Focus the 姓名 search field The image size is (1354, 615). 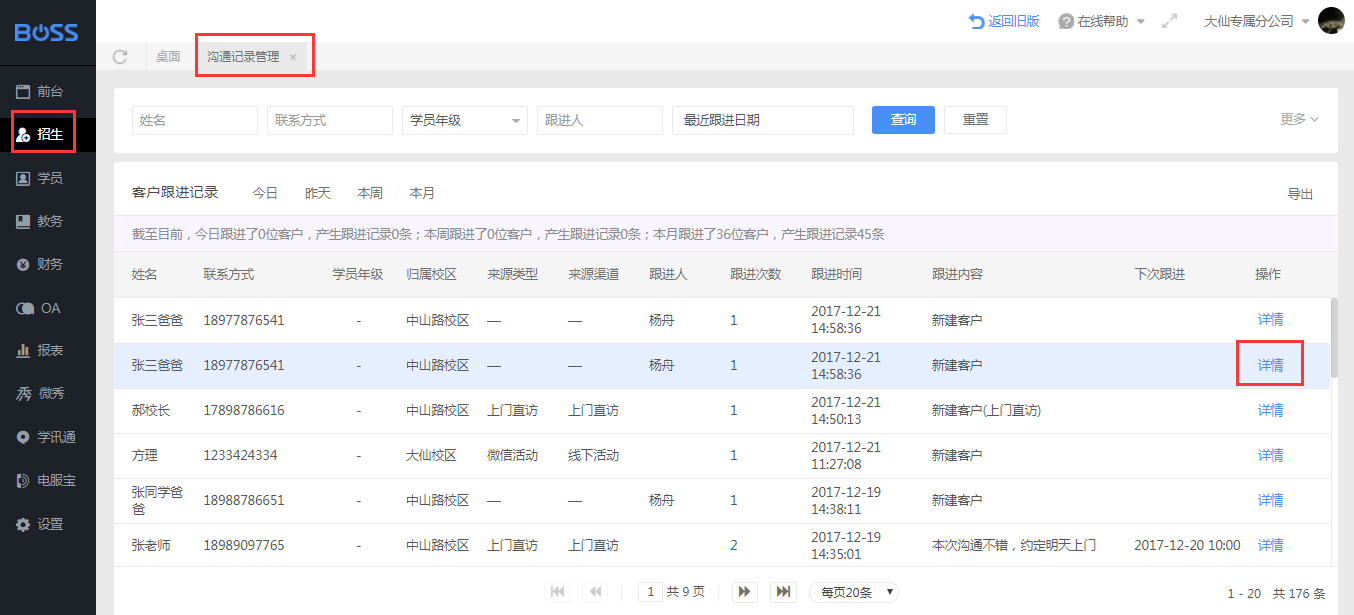pos(195,120)
